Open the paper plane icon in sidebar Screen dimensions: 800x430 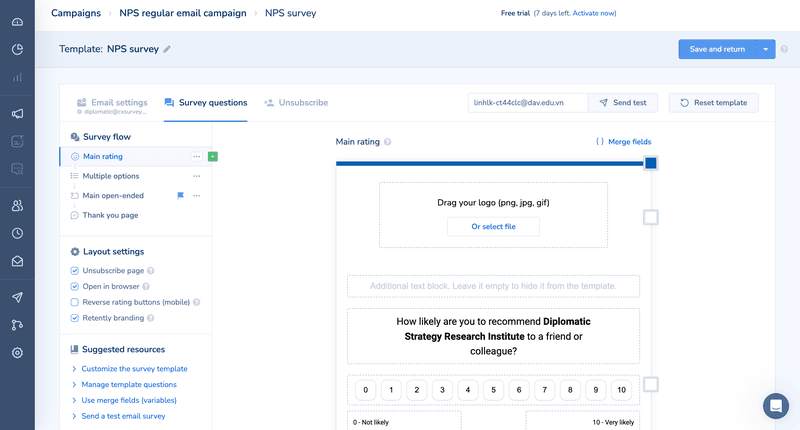(x=17, y=297)
